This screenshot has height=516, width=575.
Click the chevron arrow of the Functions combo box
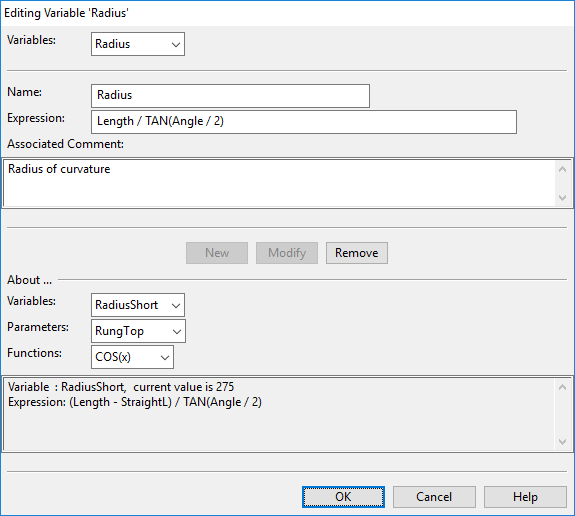tap(165, 357)
